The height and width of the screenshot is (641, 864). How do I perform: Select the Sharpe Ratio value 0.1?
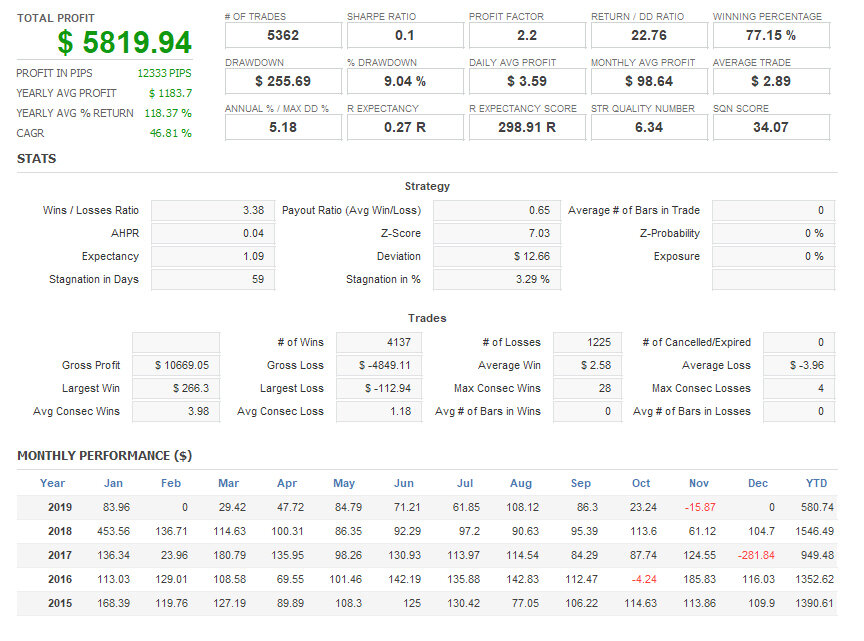click(x=405, y=35)
